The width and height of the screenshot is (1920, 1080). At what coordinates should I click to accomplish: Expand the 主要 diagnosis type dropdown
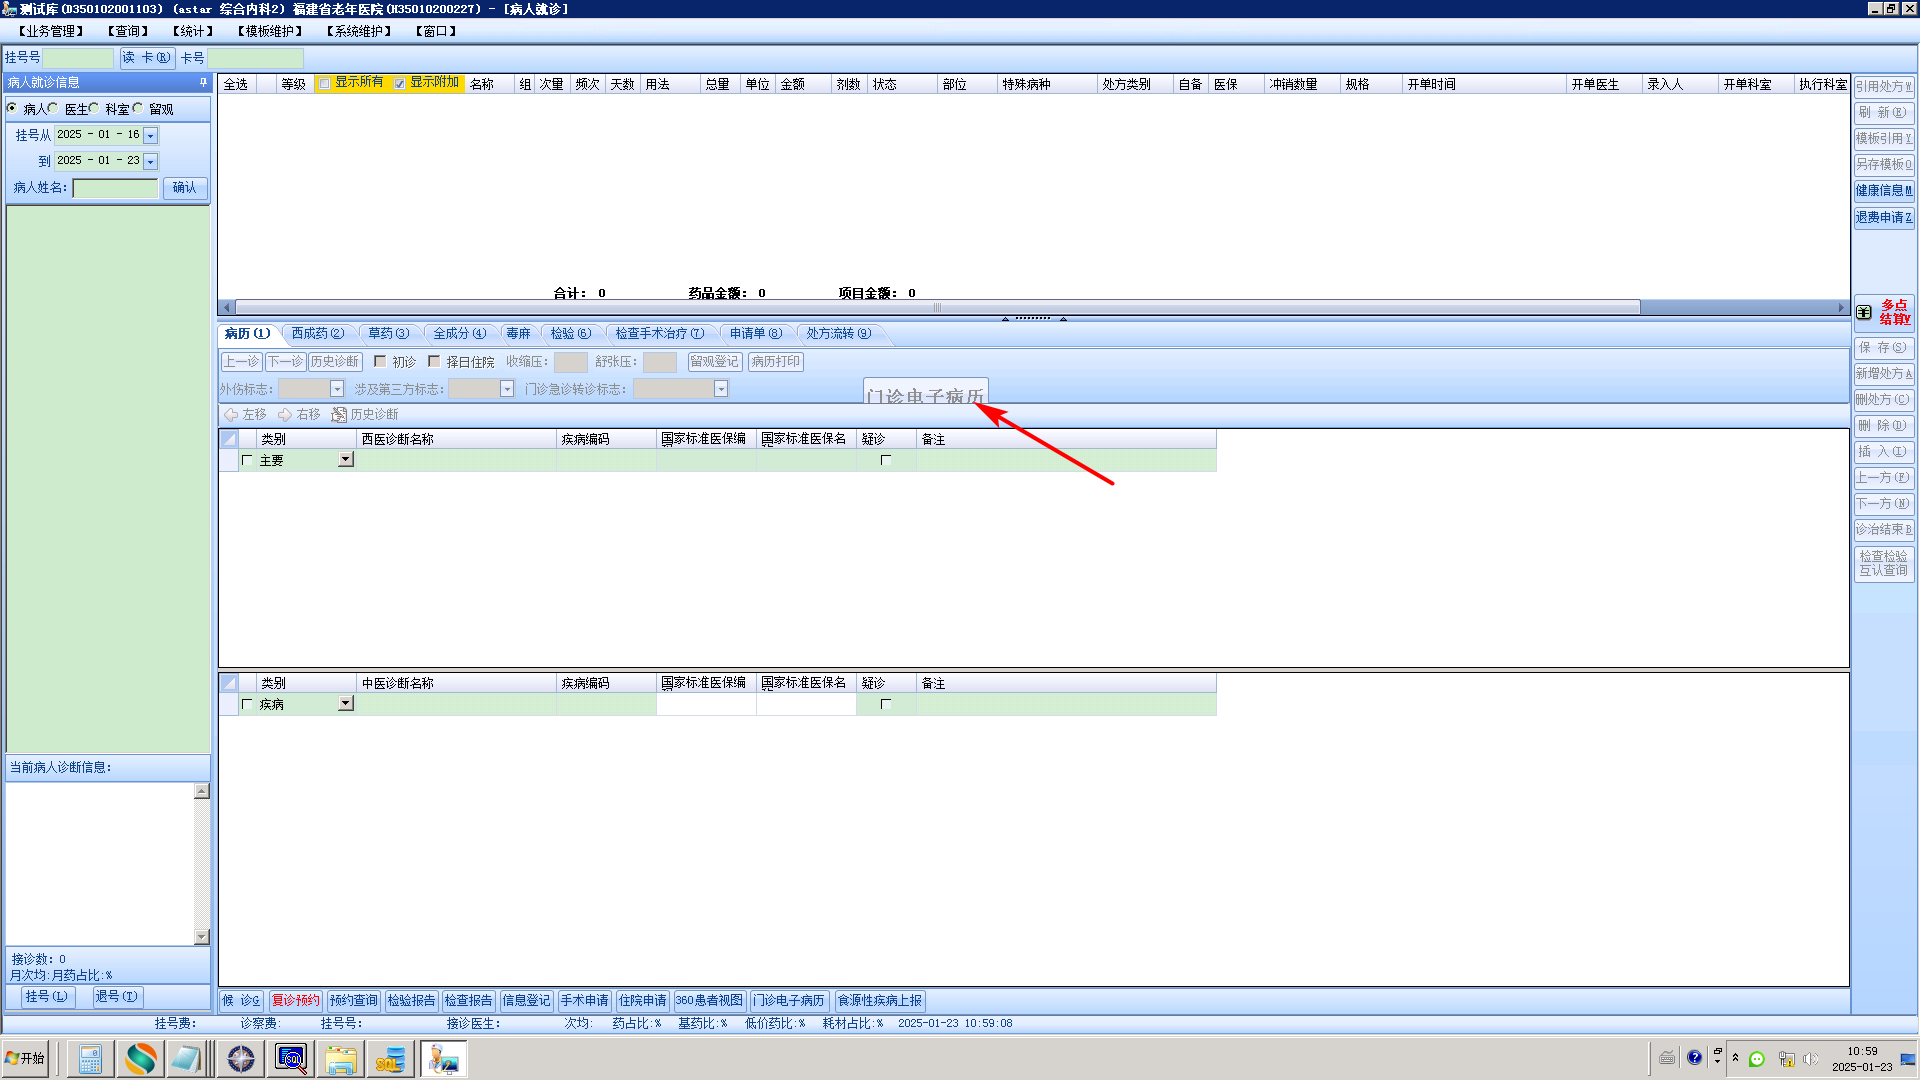click(345, 459)
